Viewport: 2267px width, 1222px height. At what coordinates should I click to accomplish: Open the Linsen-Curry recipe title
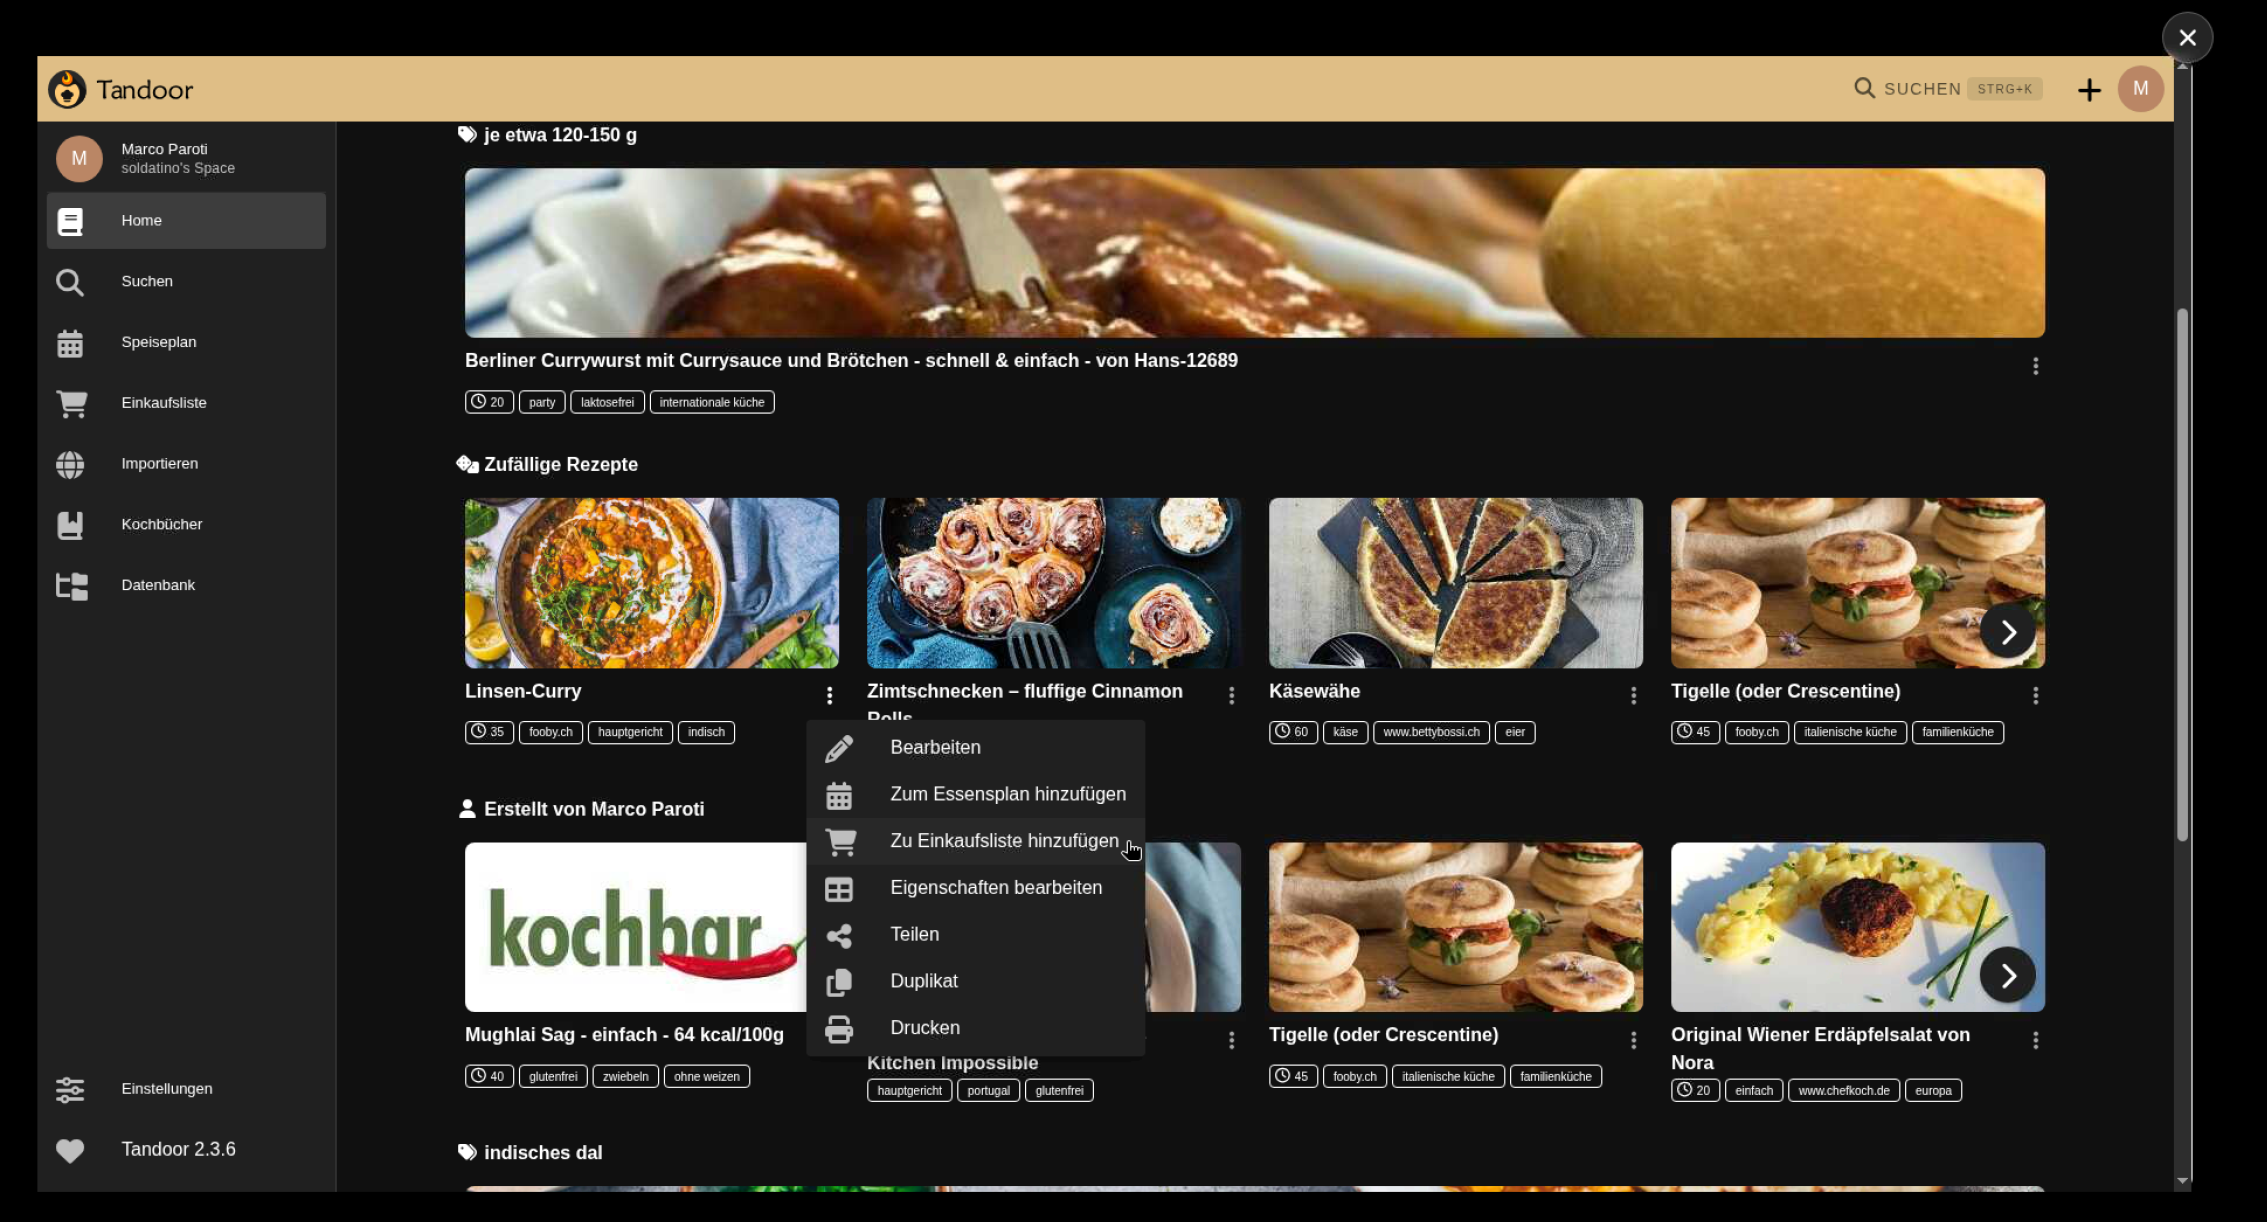pyautogui.click(x=523, y=692)
